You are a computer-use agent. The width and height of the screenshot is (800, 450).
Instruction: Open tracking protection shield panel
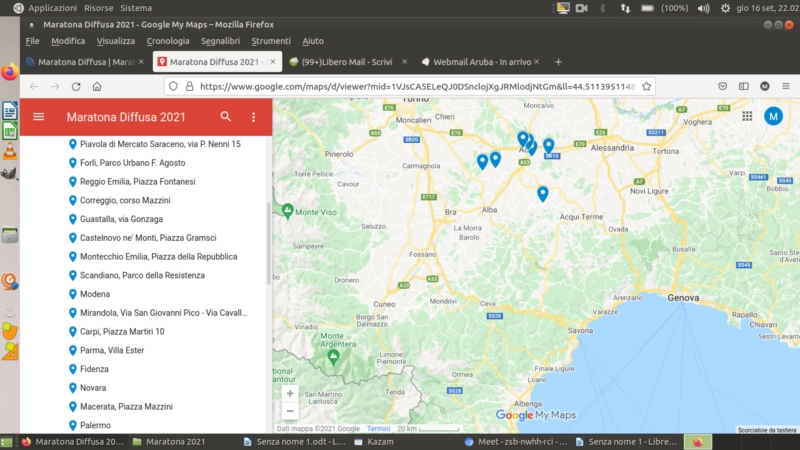(173, 86)
